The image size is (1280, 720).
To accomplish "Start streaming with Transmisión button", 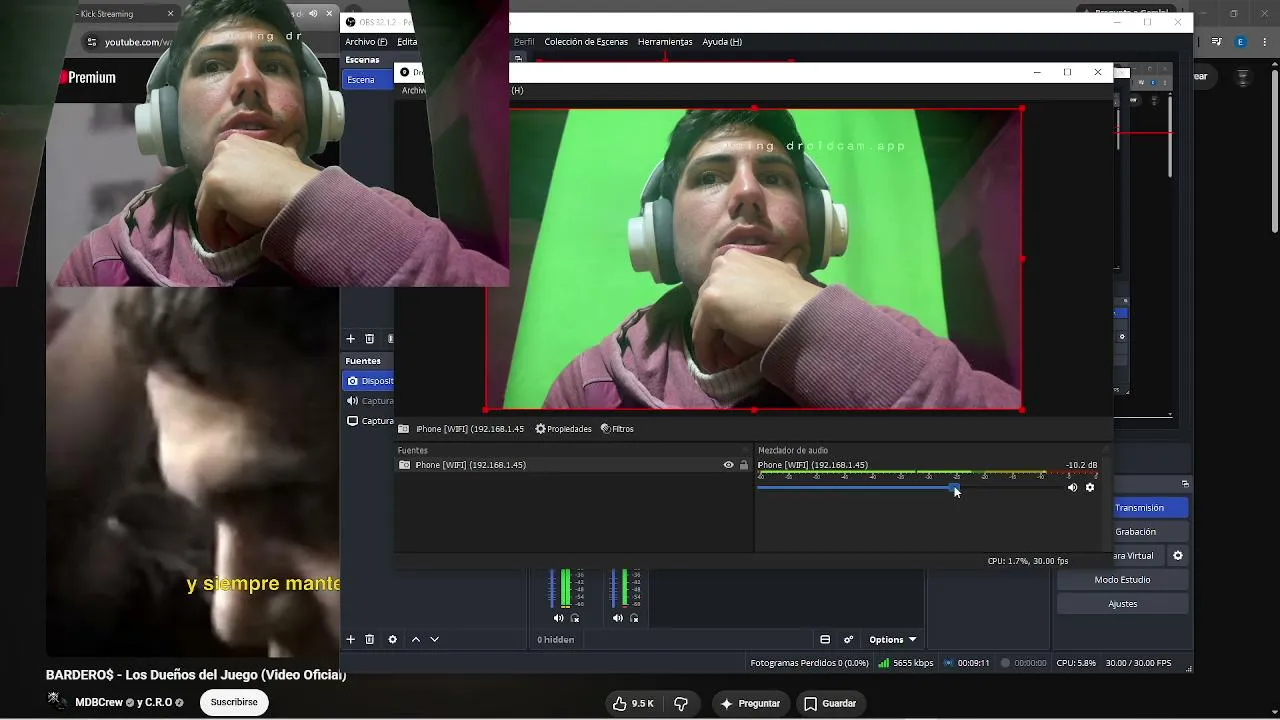I will pos(1150,508).
